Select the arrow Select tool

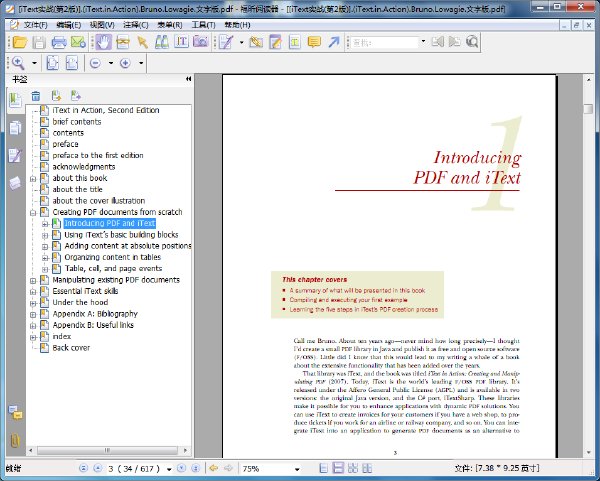click(142, 42)
